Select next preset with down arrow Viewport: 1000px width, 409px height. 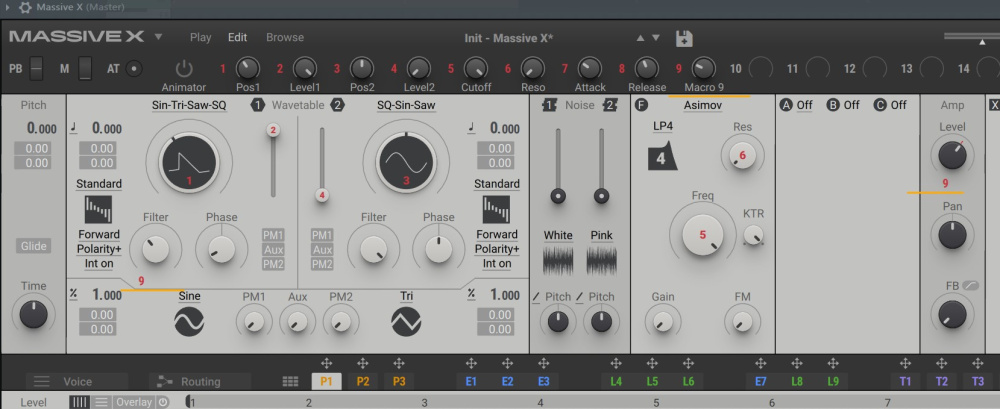pyautogui.click(x=656, y=38)
